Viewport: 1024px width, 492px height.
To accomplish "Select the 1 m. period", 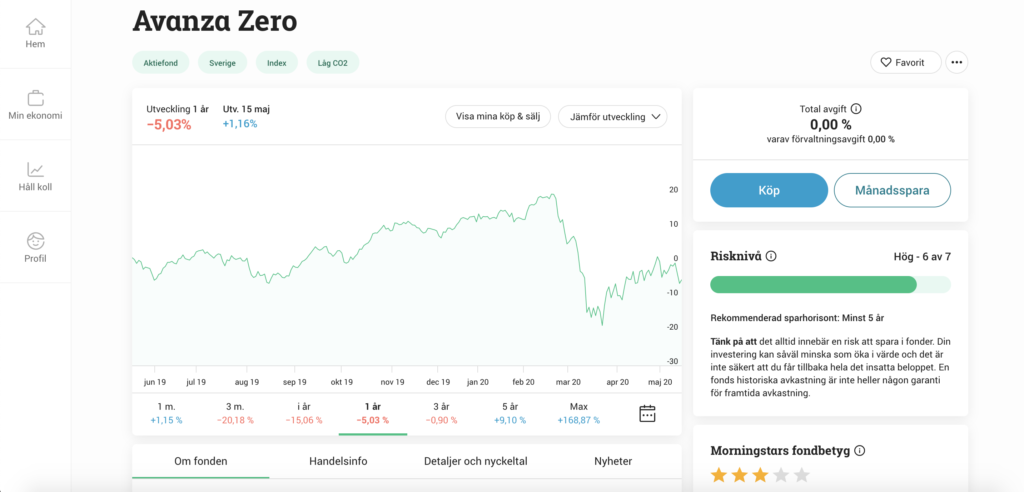I will coord(167,414).
